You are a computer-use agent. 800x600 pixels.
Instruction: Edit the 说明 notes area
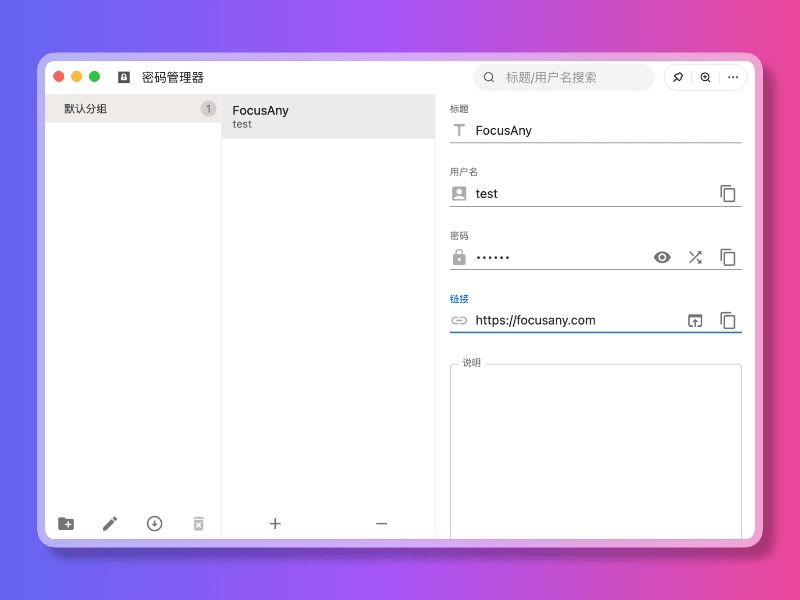coord(595,450)
